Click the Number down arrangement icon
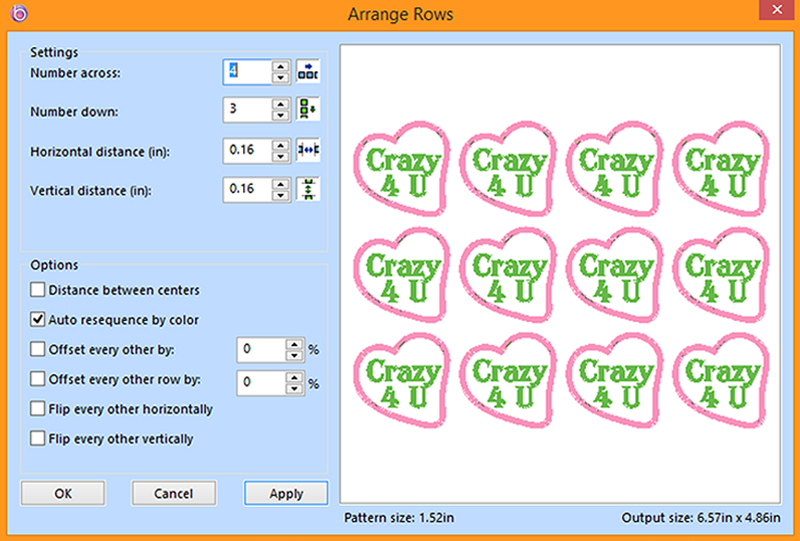The image size is (800, 541). 310,108
